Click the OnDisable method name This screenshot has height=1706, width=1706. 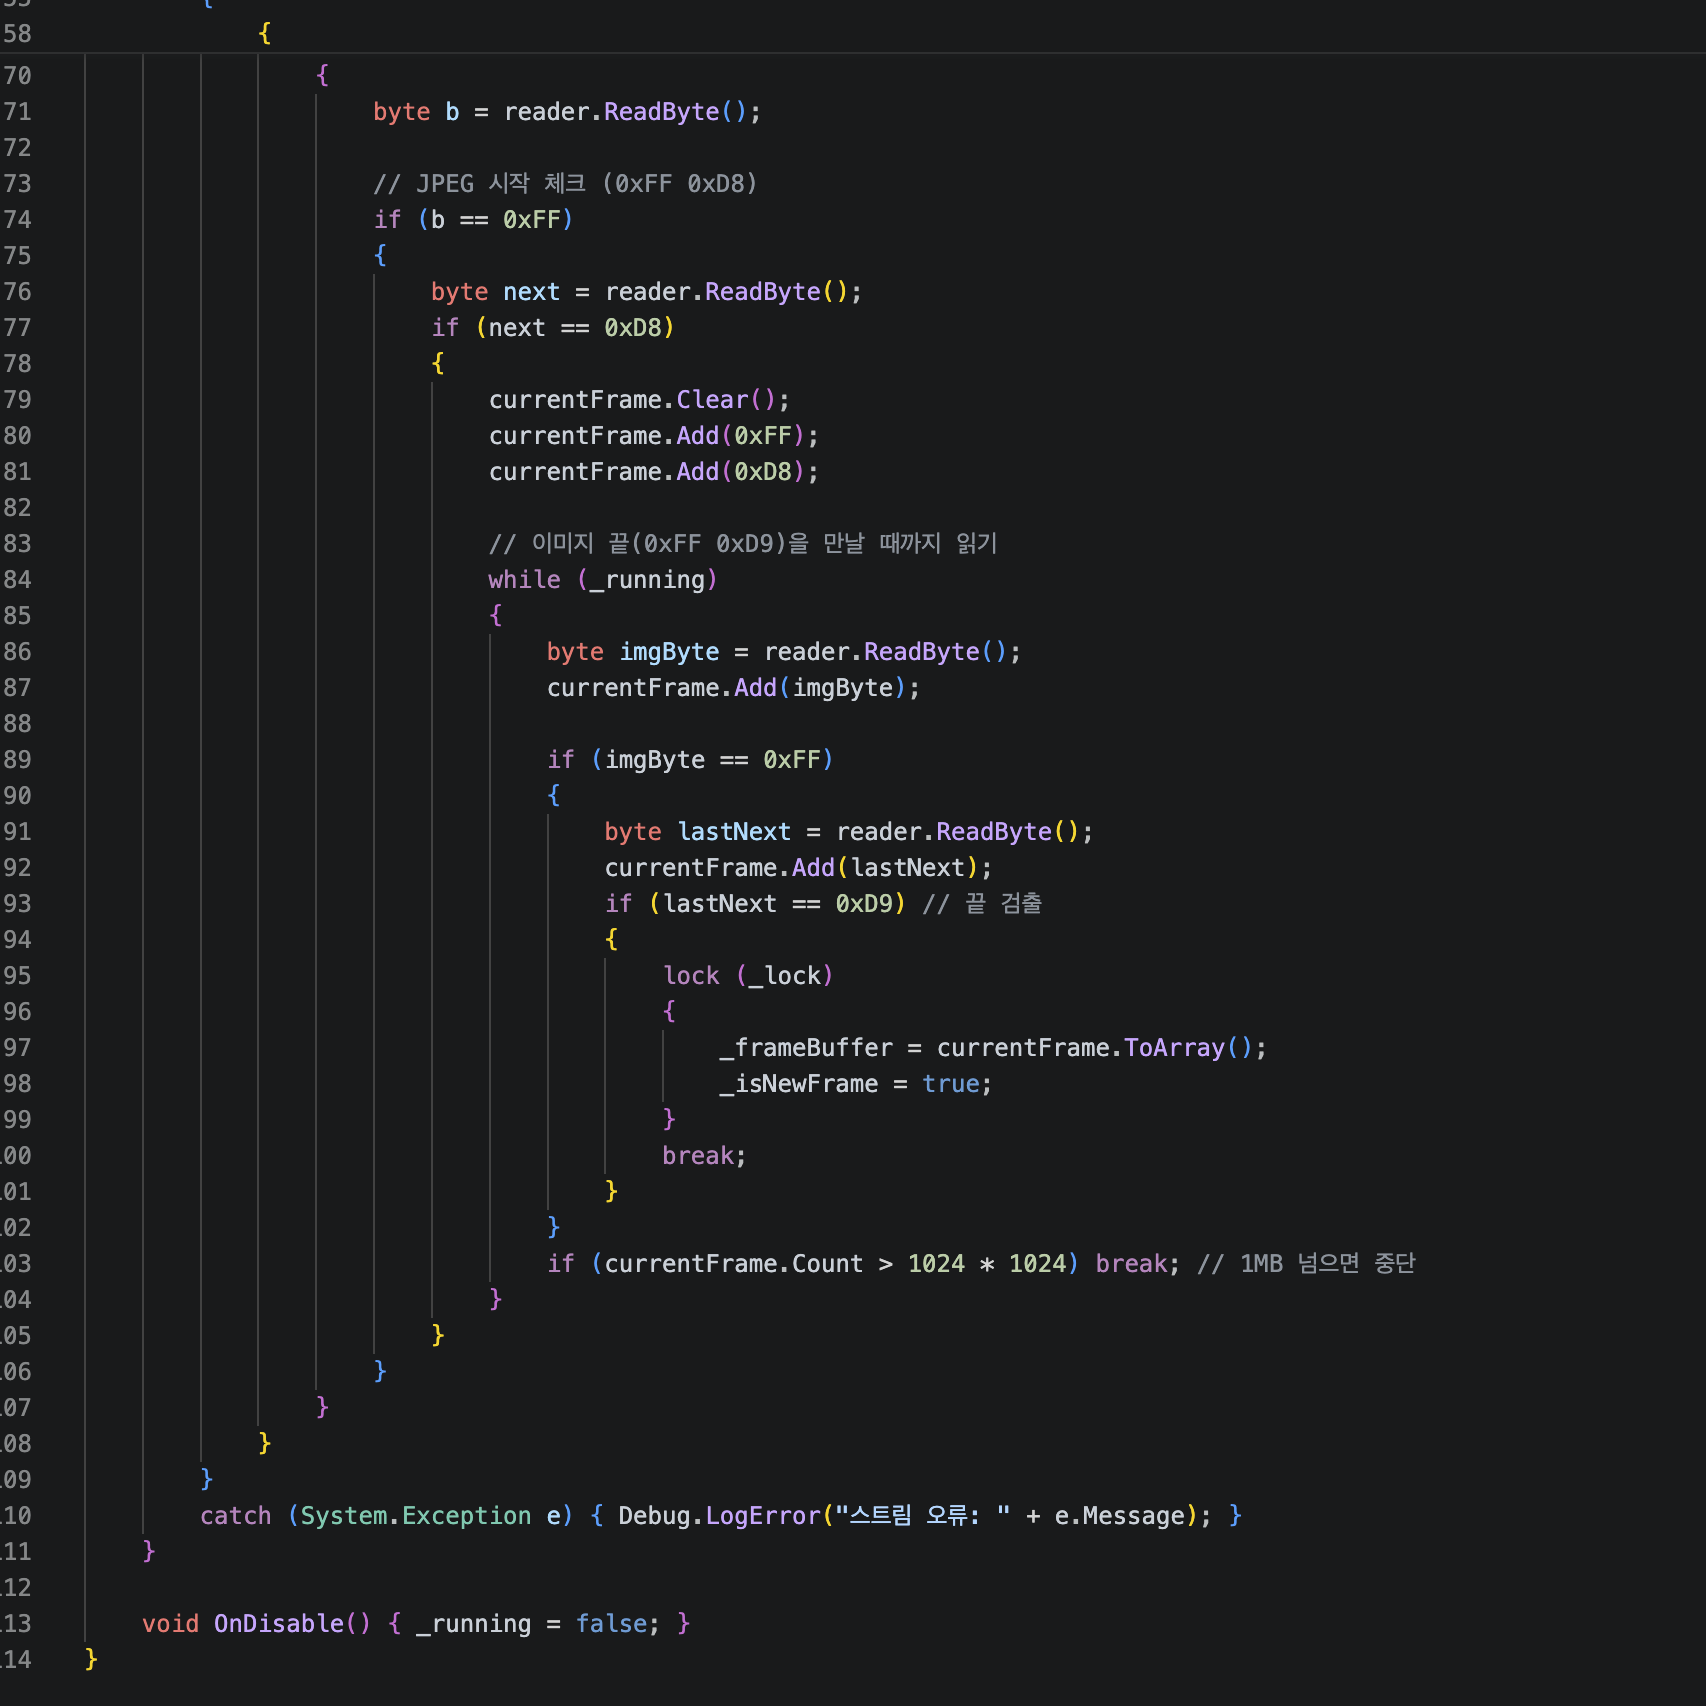[278, 1624]
